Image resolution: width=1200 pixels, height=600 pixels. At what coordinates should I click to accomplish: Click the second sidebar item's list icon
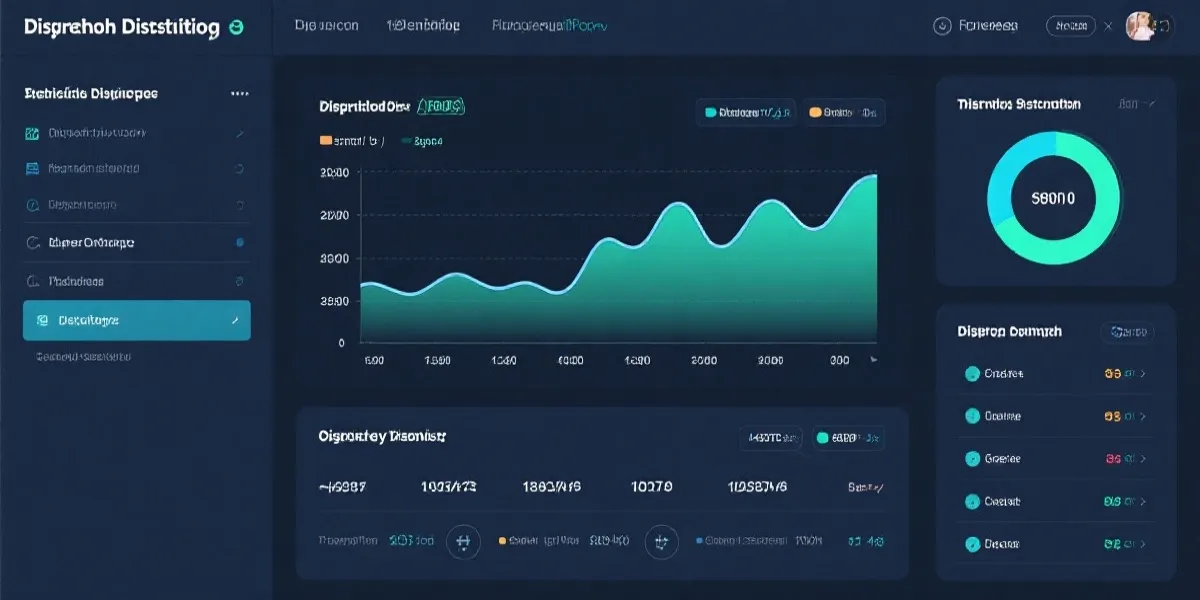(x=32, y=169)
